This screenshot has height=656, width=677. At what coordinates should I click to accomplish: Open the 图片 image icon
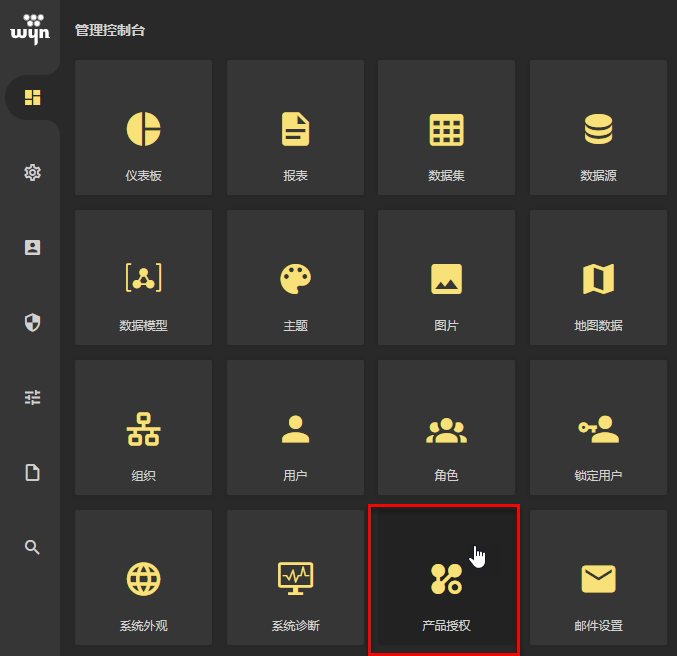[446, 279]
